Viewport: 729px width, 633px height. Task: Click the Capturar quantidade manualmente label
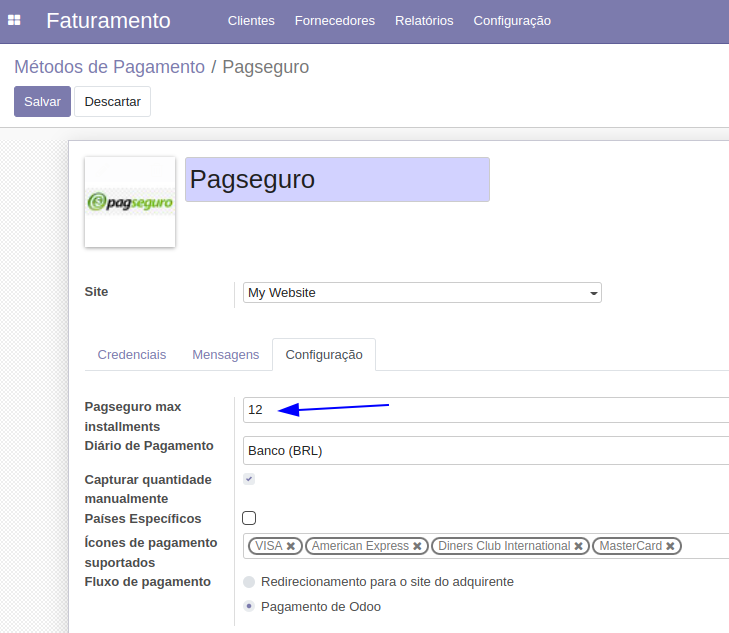click(x=148, y=489)
